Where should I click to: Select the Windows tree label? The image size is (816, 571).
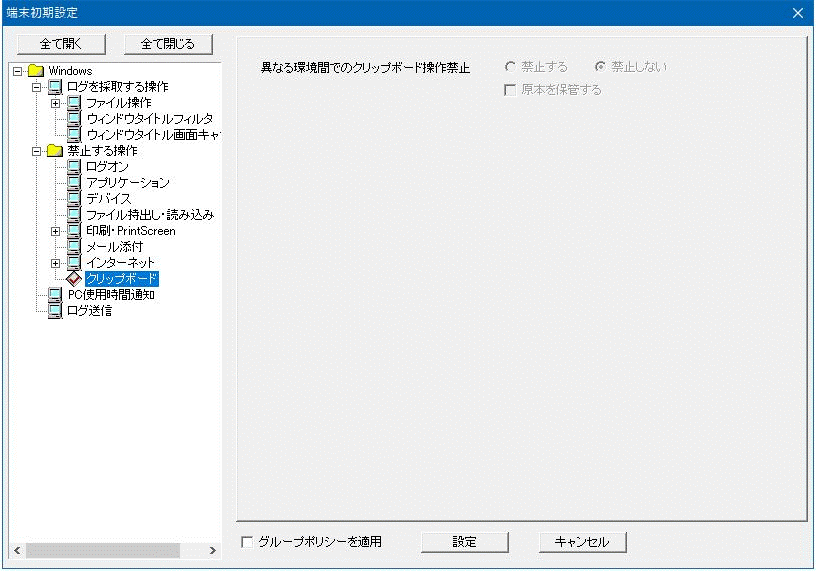pyautogui.click(x=70, y=71)
